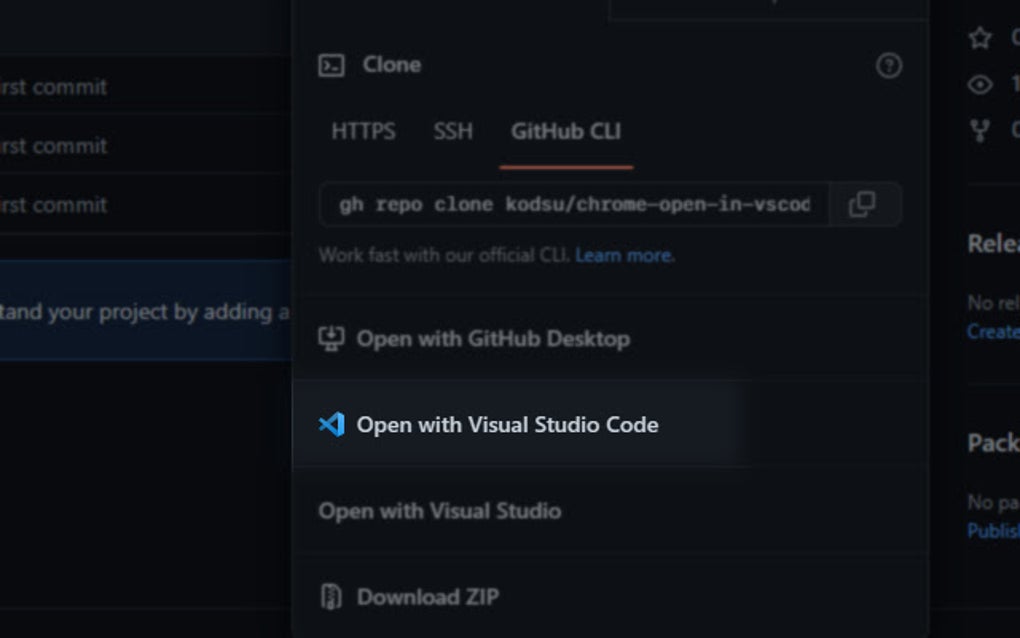1020x638 pixels.
Task: Switch to the HTTPS clone tab
Action: coord(363,131)
